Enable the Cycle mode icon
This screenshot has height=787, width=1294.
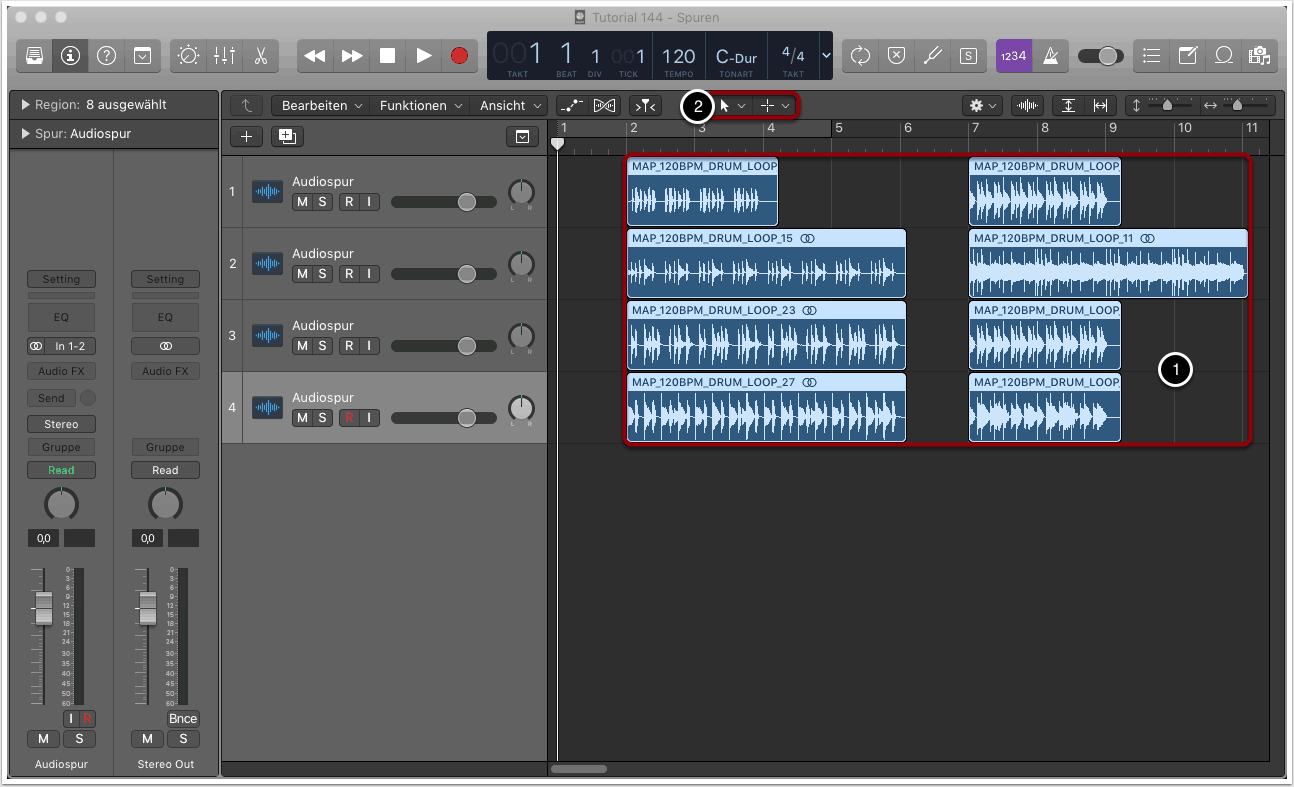(860, 56)
